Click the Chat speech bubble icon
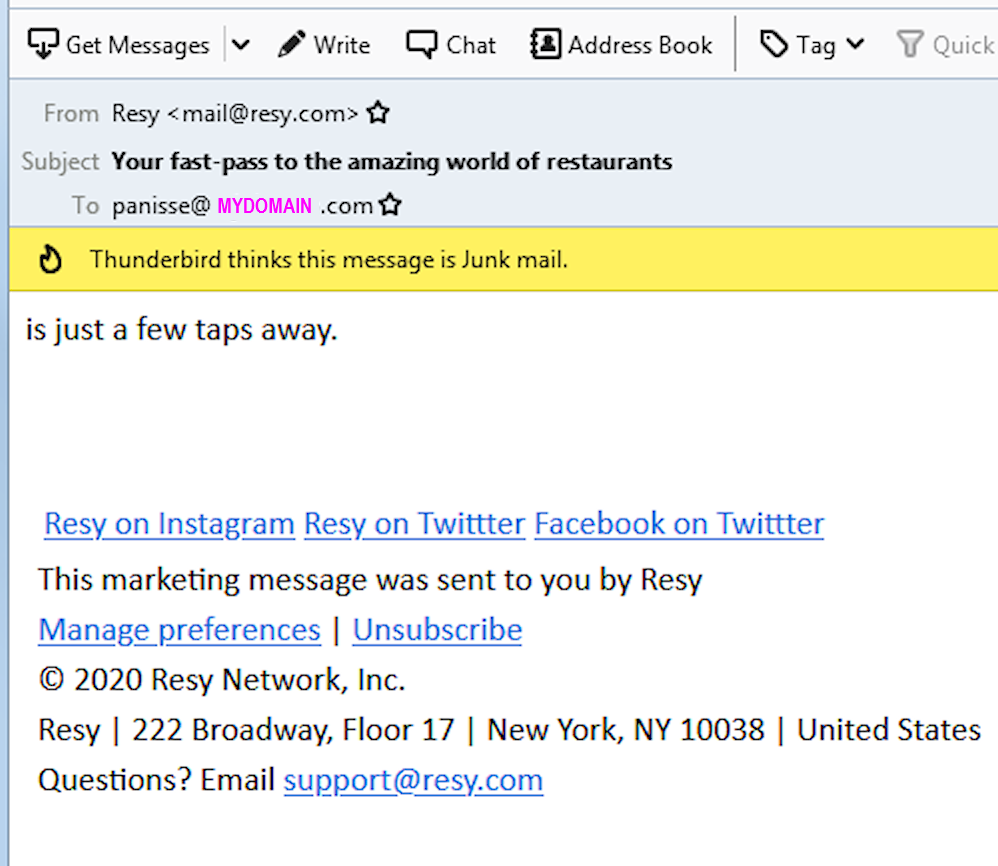Image resolution: width=998 pixels, height=866 pixels. point(421,45)
